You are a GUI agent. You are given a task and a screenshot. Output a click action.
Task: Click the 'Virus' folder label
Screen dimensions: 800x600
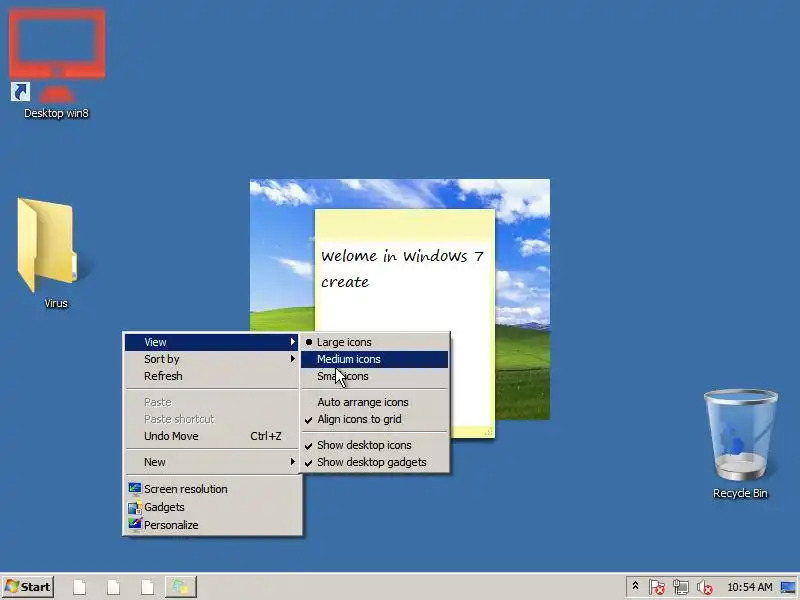click(56, 304)
